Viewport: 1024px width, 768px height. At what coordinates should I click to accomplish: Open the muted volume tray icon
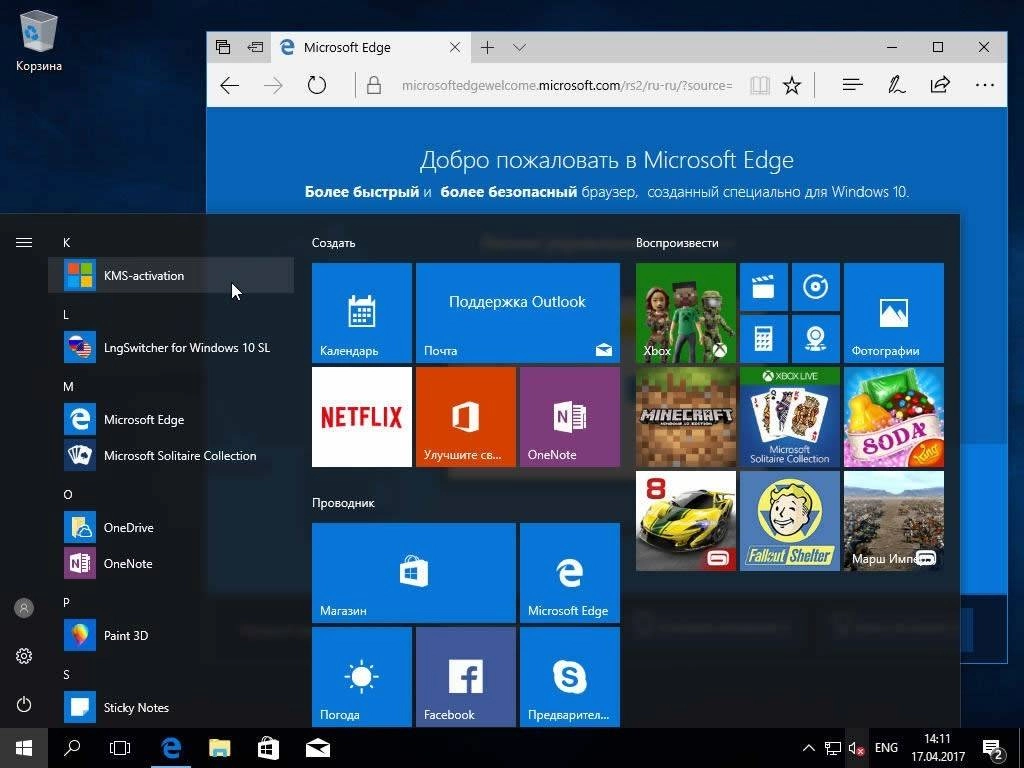(x=856, y=748)
